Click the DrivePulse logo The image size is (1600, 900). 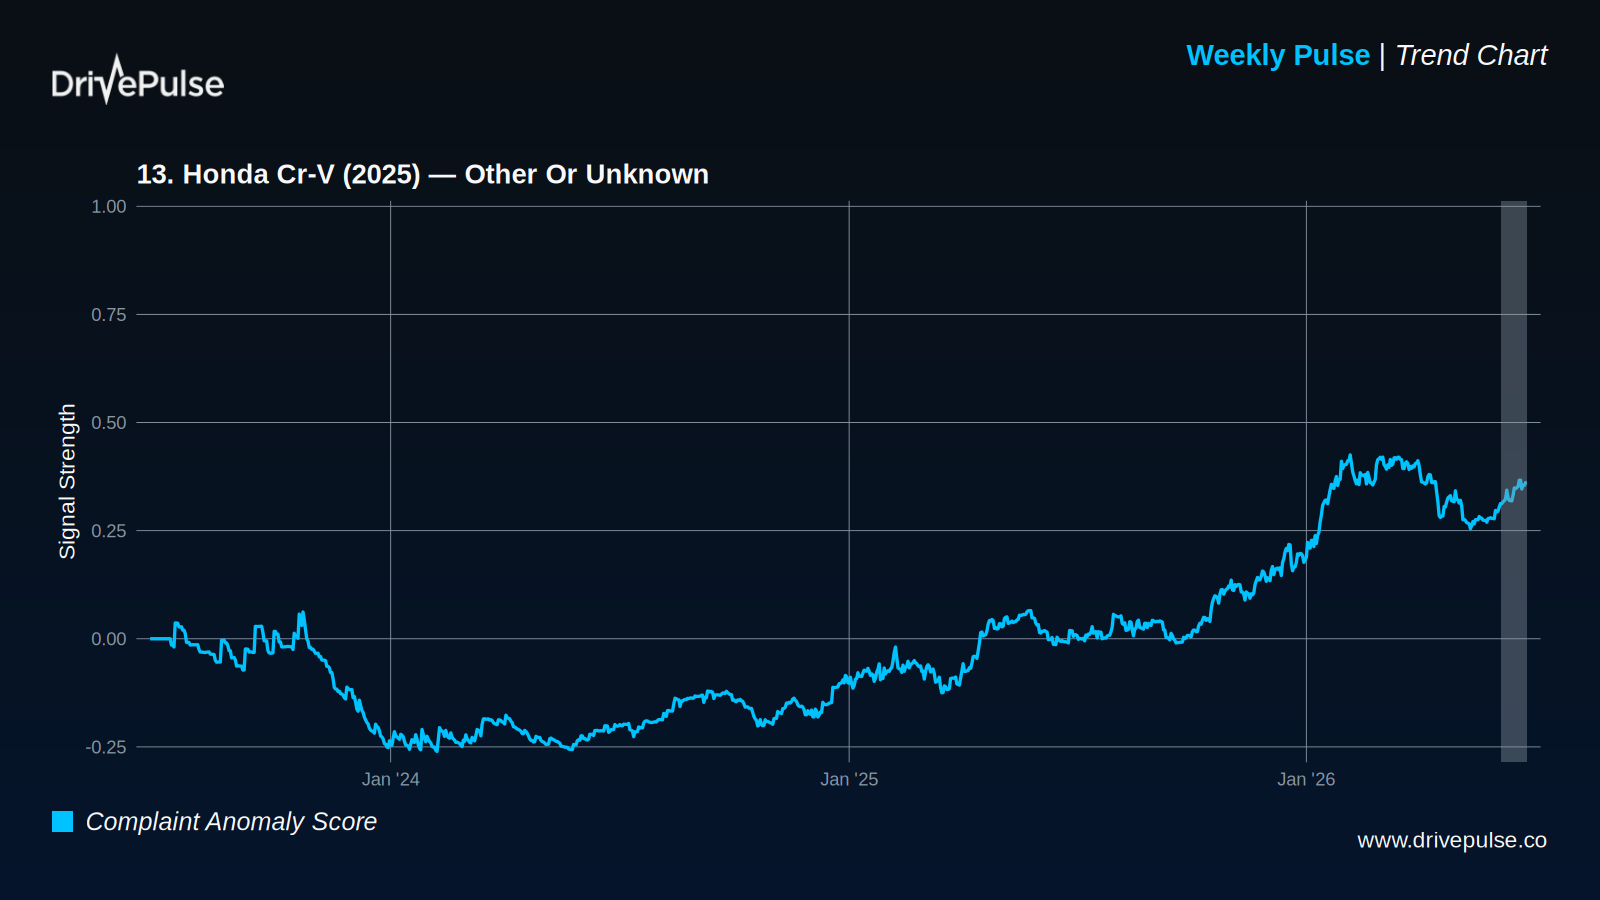click(x=138, y=80)
